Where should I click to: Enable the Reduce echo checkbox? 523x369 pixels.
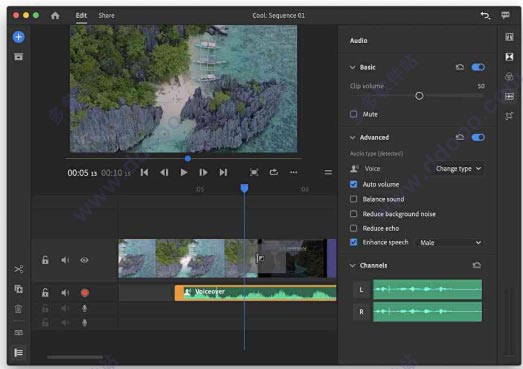click(x=354, y=228)
